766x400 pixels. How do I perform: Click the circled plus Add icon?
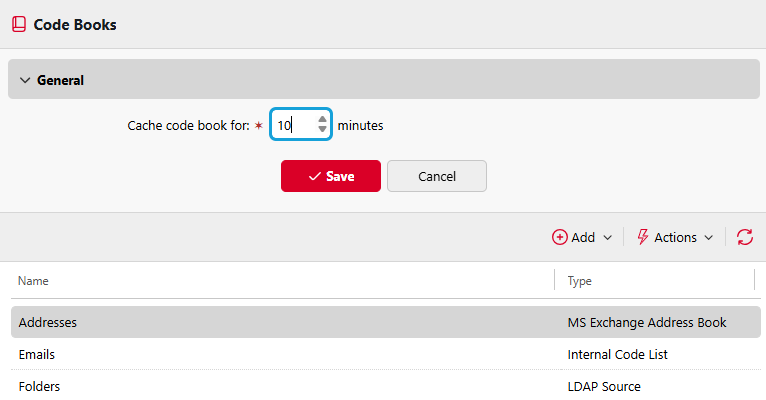(559, 237)
